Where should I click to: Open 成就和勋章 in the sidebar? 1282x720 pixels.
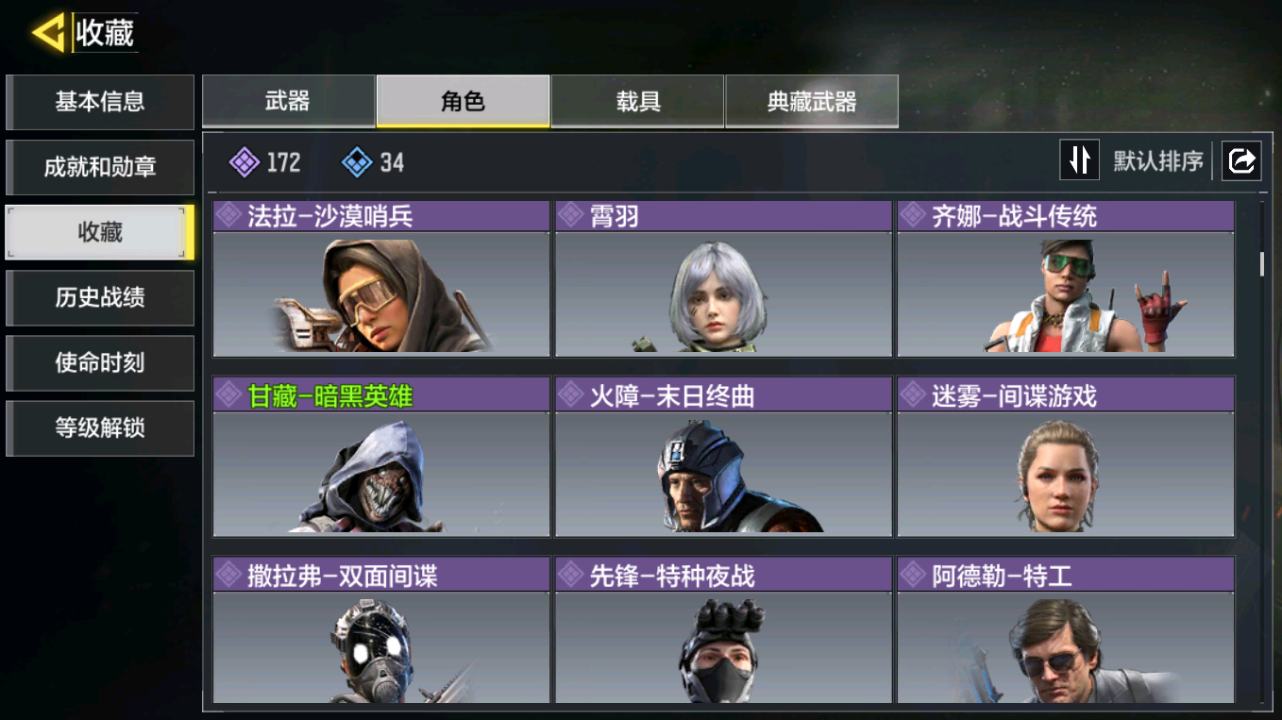point(99,167)
